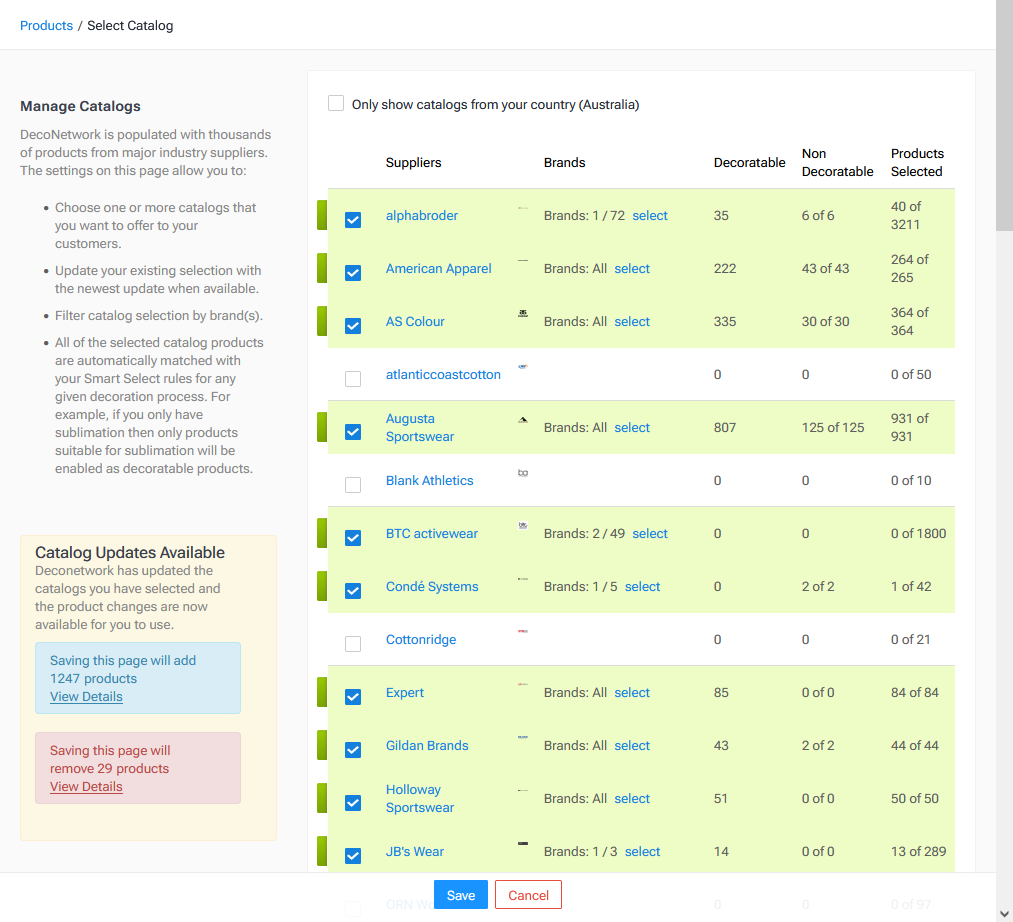Enable only show catalogs from Australia
The height and width of the screenshot is (922, 1013).
pos(336,103)
